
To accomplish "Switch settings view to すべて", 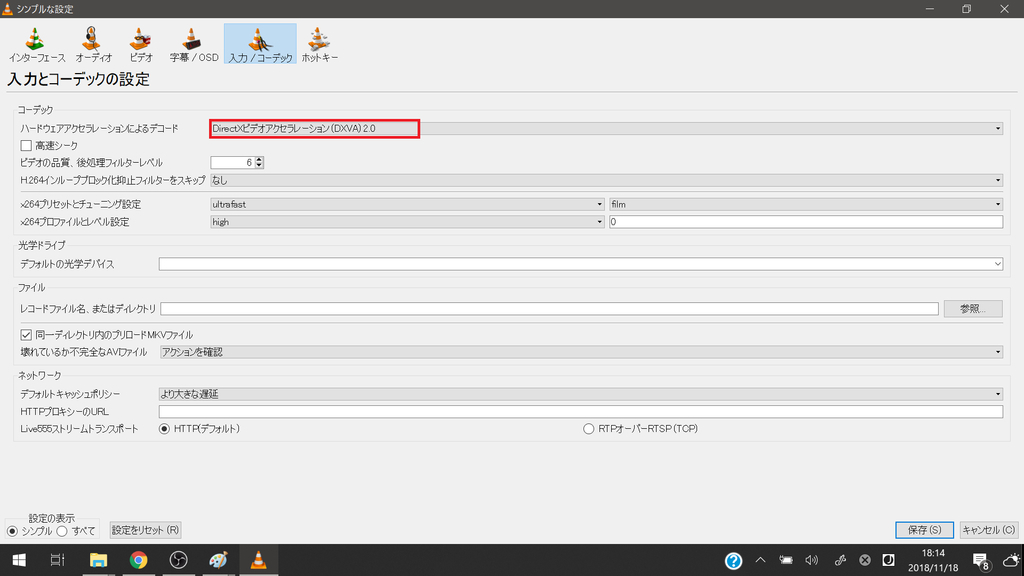I will (x=62, y=531).
